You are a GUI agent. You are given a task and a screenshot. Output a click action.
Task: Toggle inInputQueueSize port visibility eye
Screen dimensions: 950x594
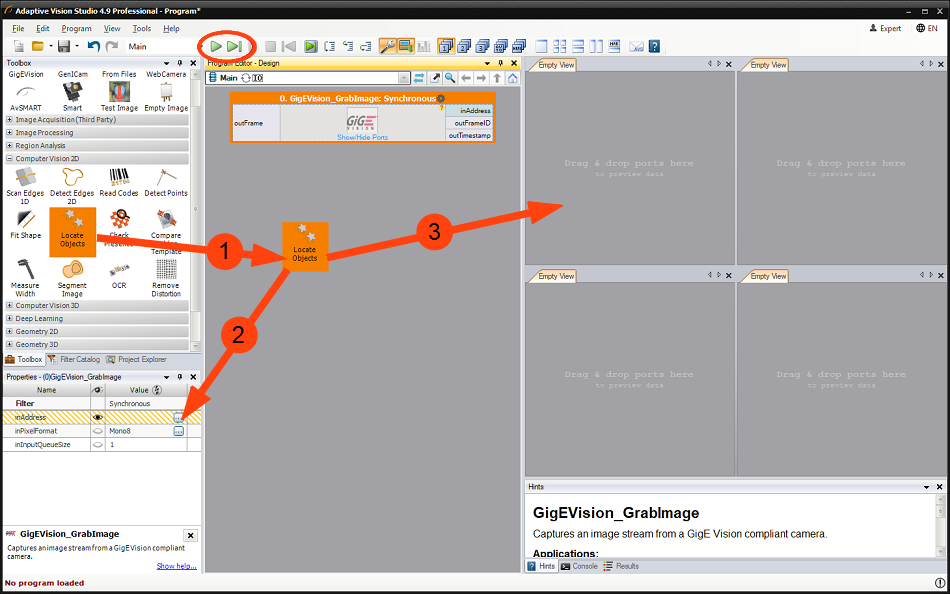tap(98, 444)
